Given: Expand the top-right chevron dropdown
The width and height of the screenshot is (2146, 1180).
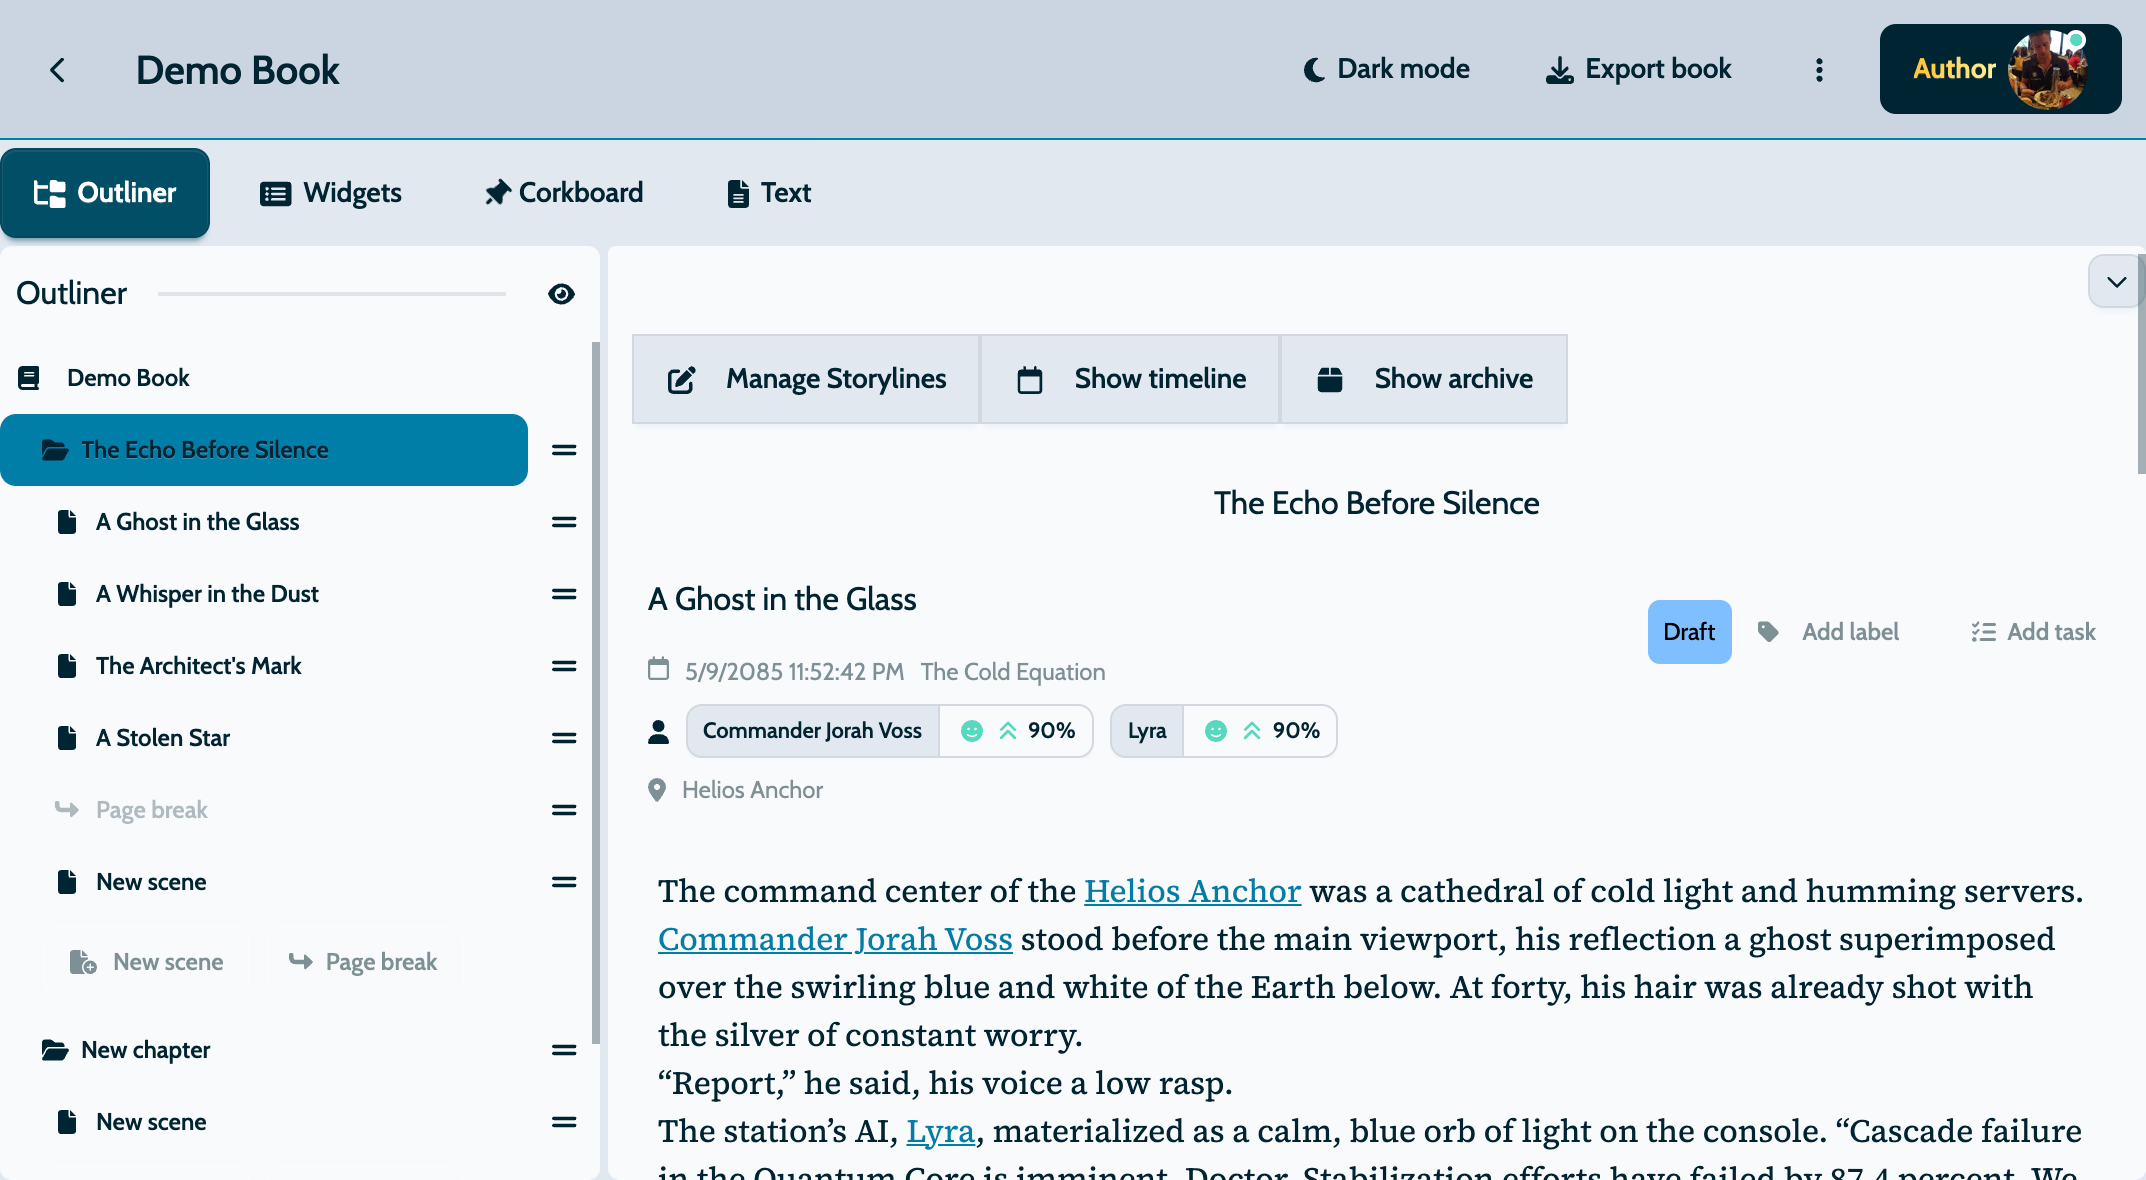Looking at the screenshot, I should click(x=2115, y=282).
